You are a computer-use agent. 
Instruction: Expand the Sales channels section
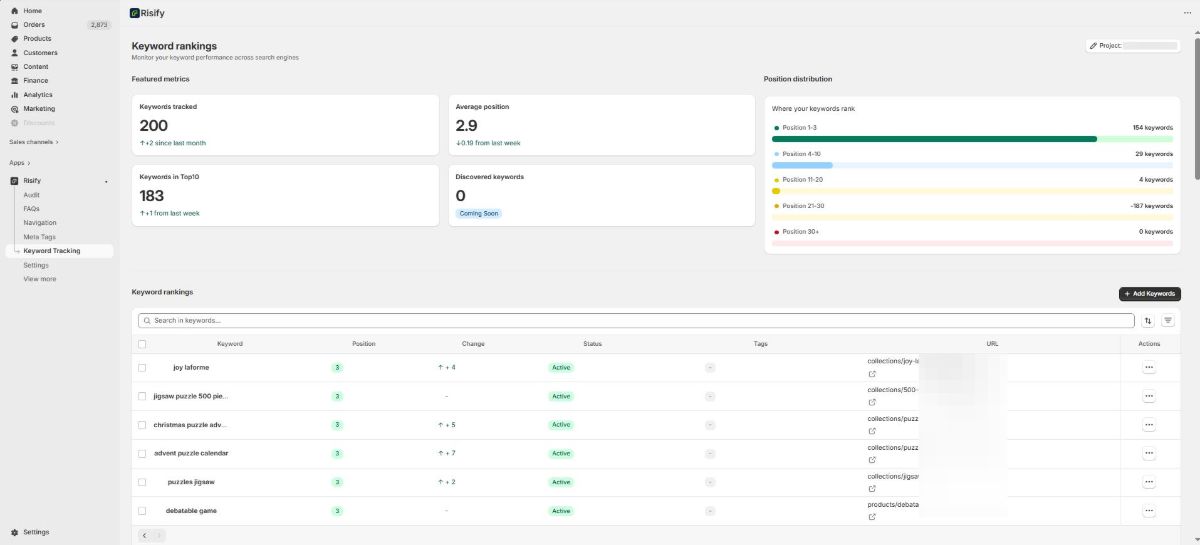click(34, 142)
